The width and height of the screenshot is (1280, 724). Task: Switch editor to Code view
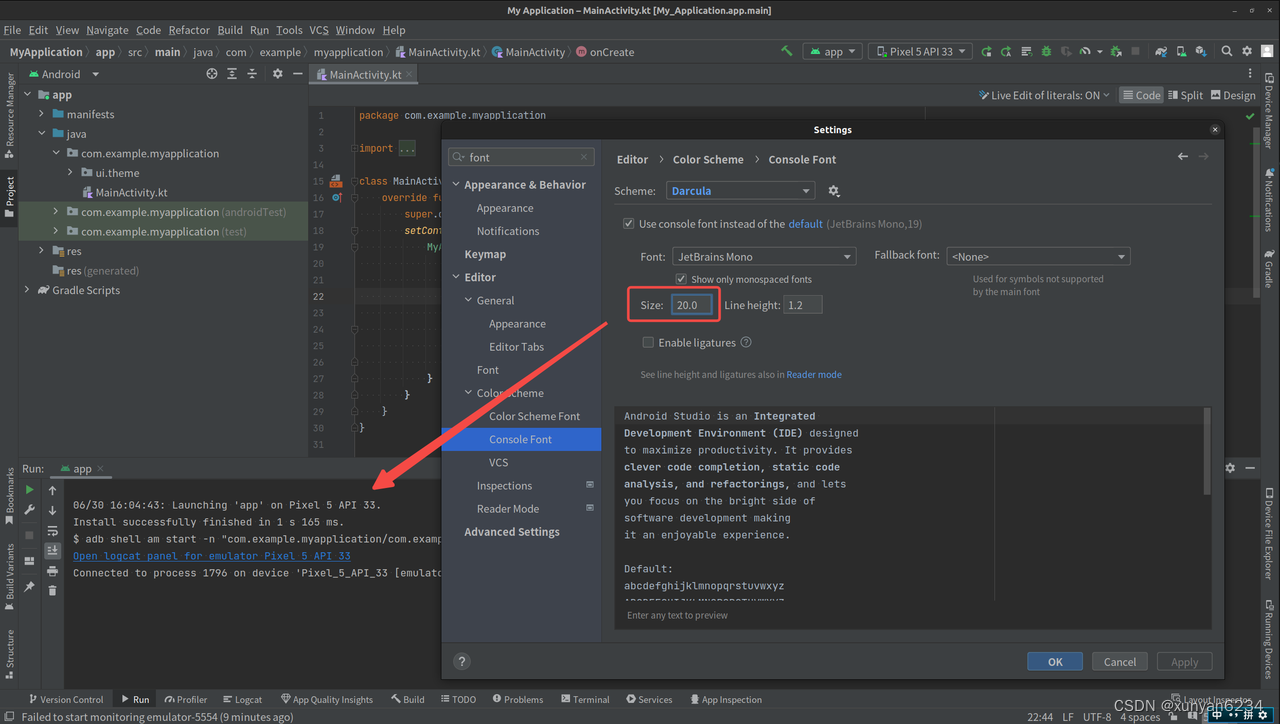pyautogui.click(x=1141, y=95)
